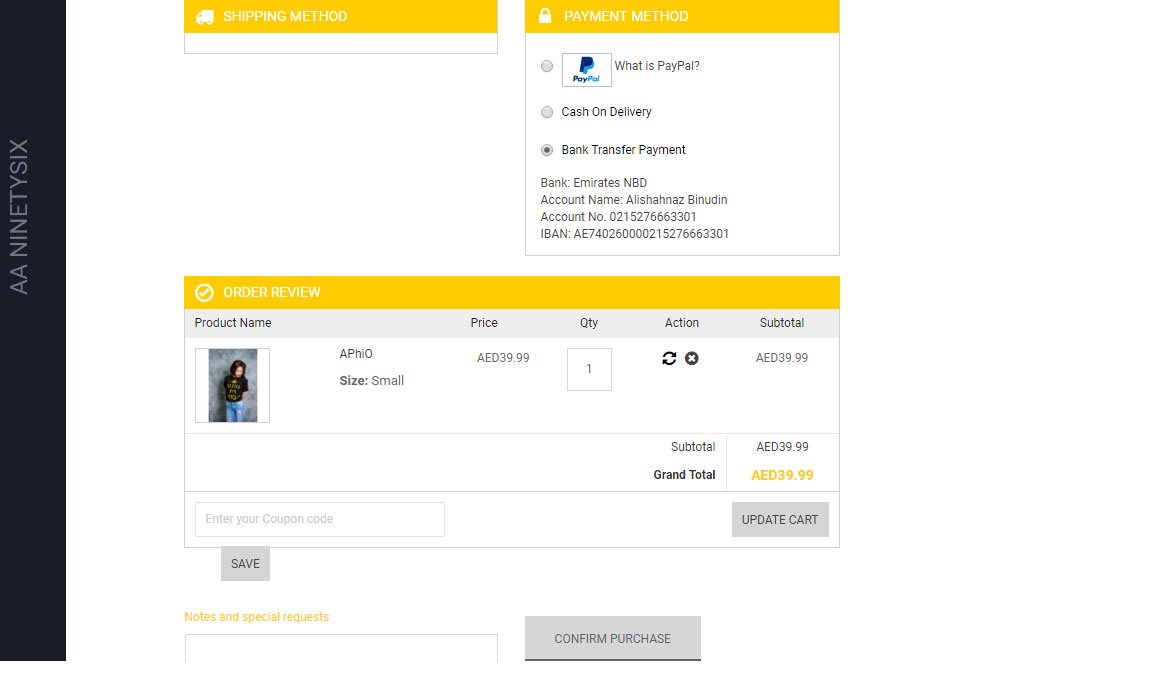Click the refresh item icon in Action column
The height and width of the screenshot is (678, 1170).
669,358
